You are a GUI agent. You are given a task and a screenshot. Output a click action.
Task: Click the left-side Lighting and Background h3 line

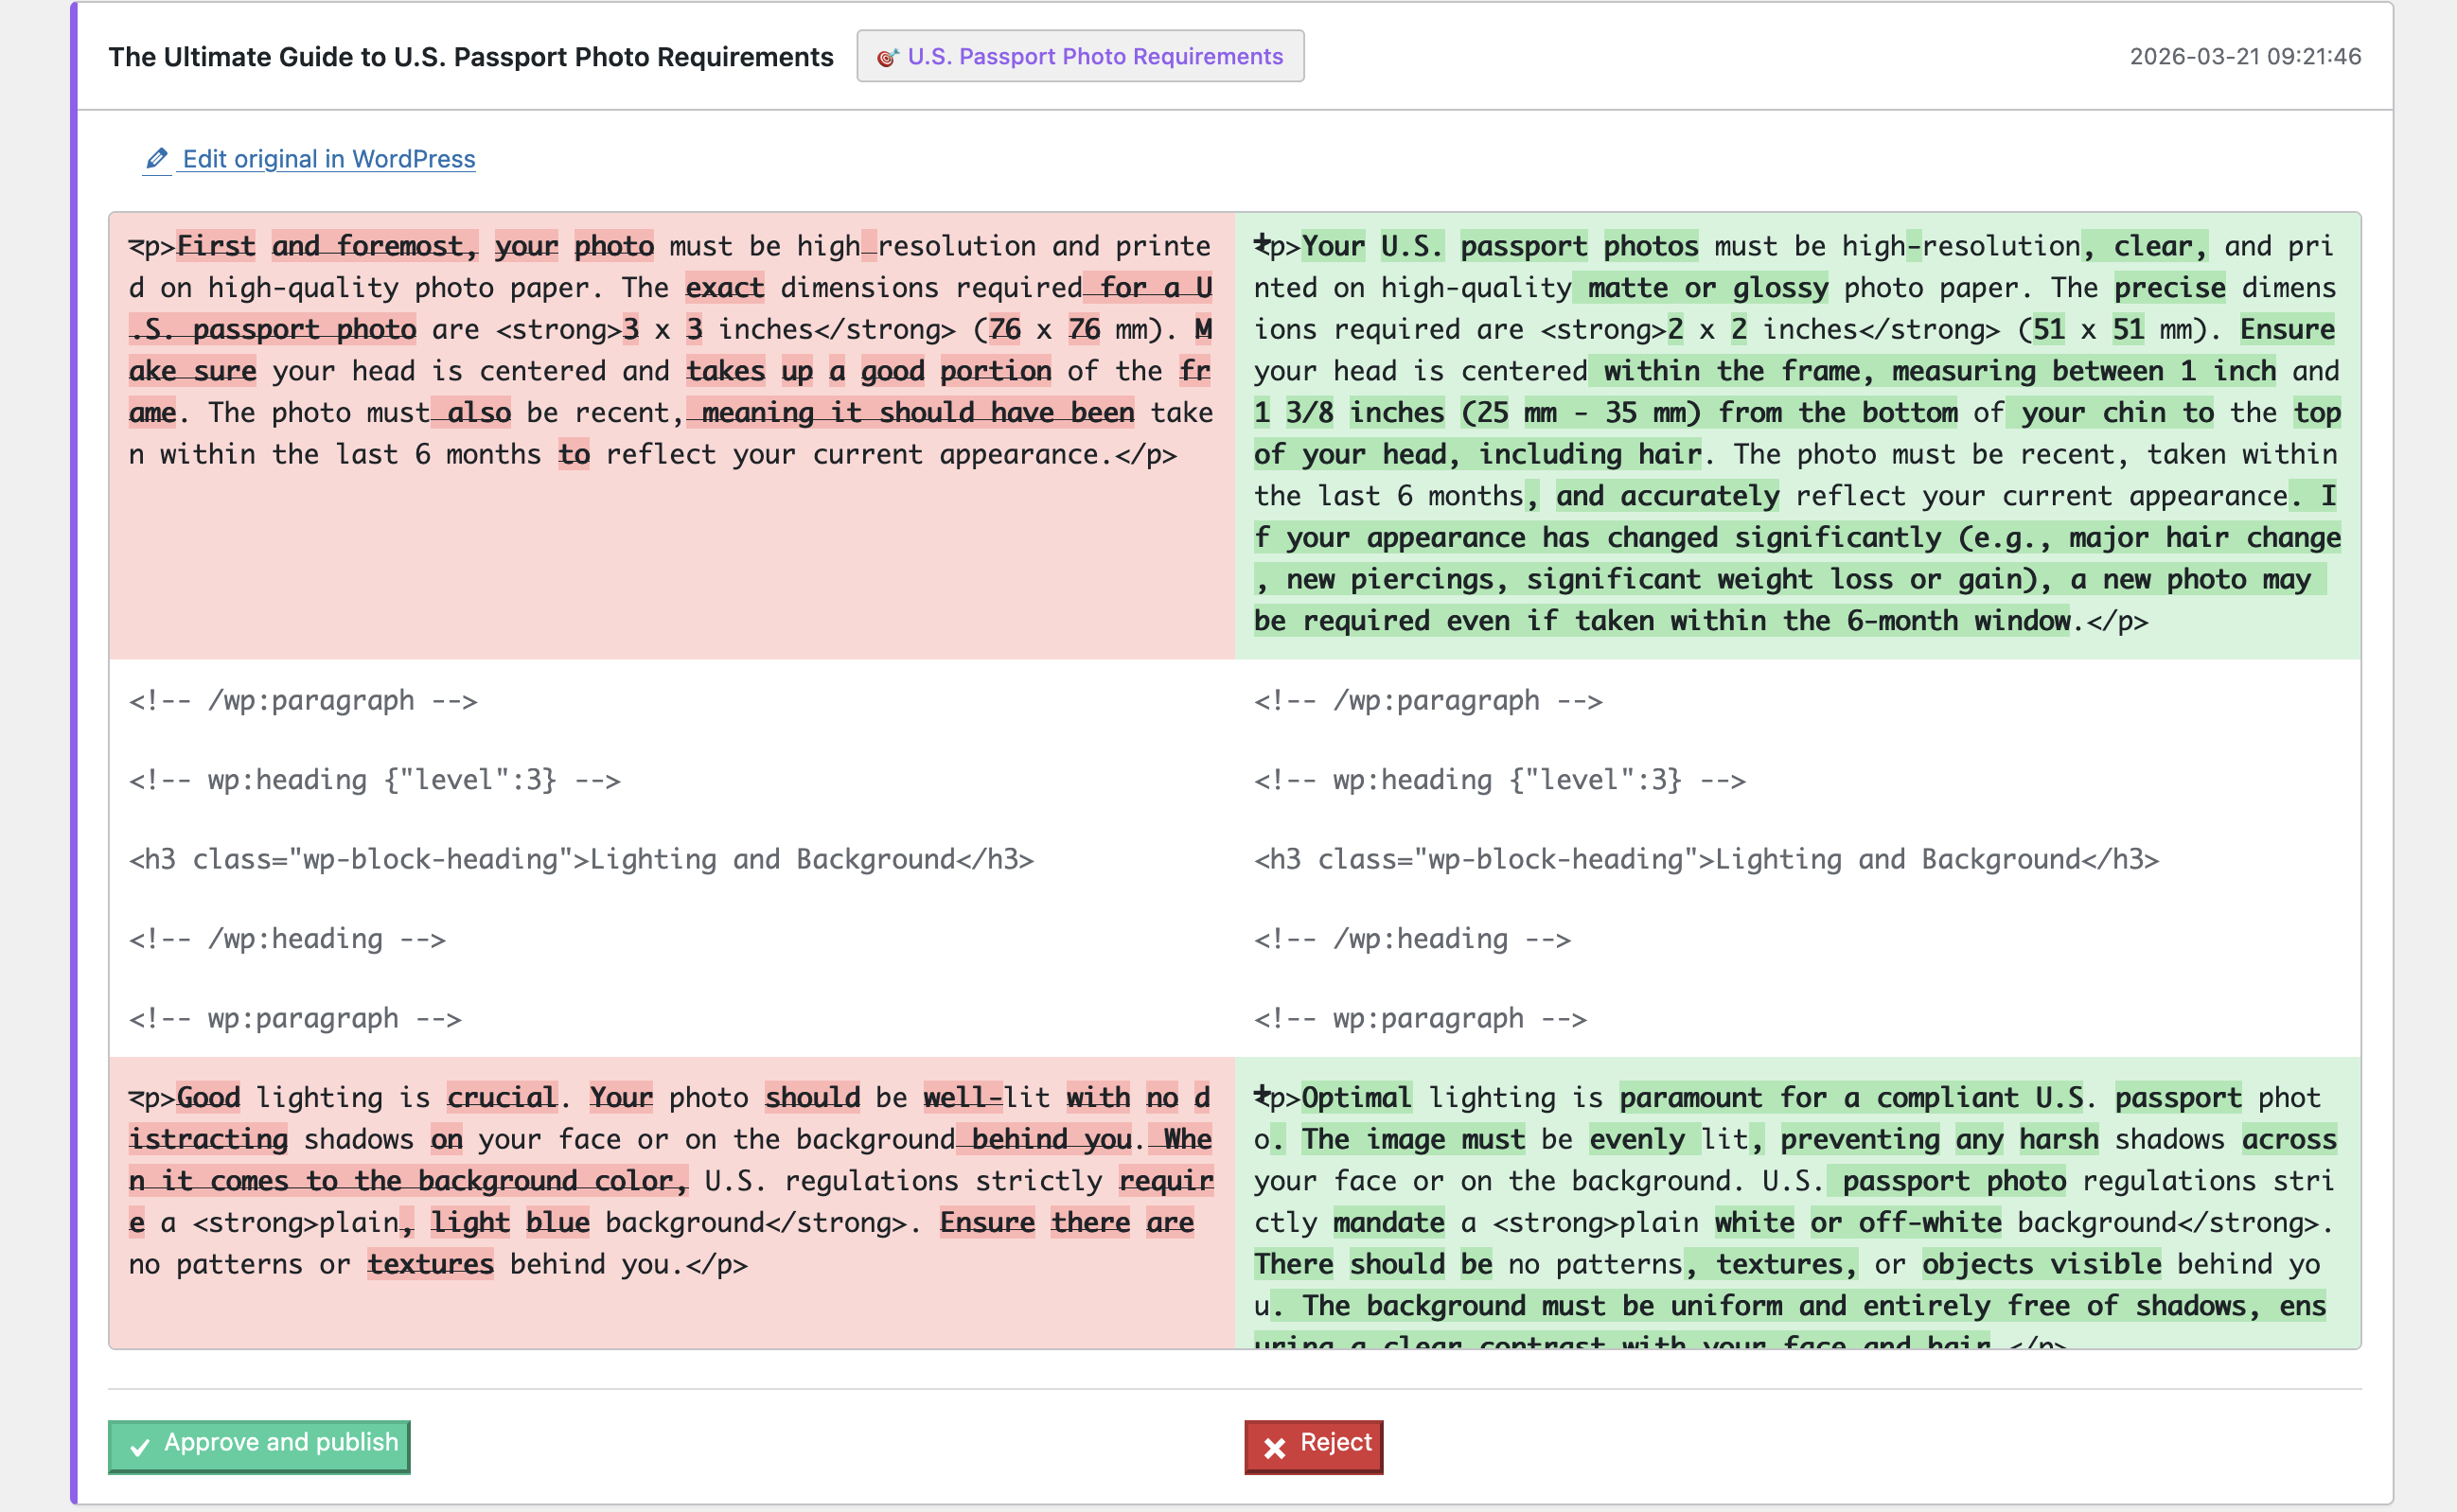coord(581,859)
